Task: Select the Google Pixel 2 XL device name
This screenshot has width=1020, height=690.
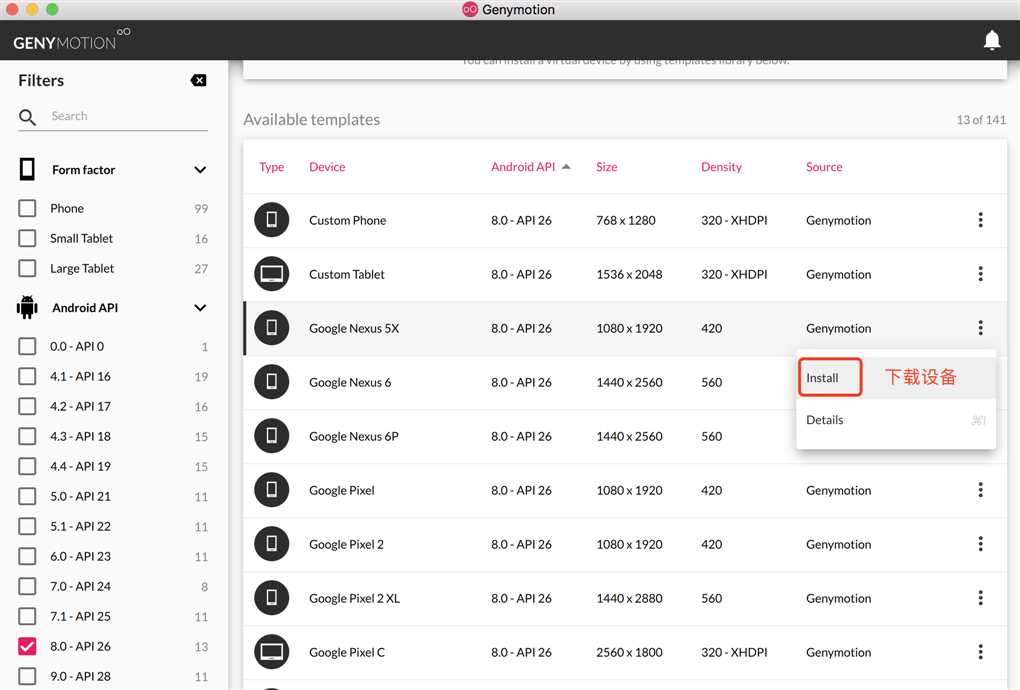Action: click(x=354, y=598)
